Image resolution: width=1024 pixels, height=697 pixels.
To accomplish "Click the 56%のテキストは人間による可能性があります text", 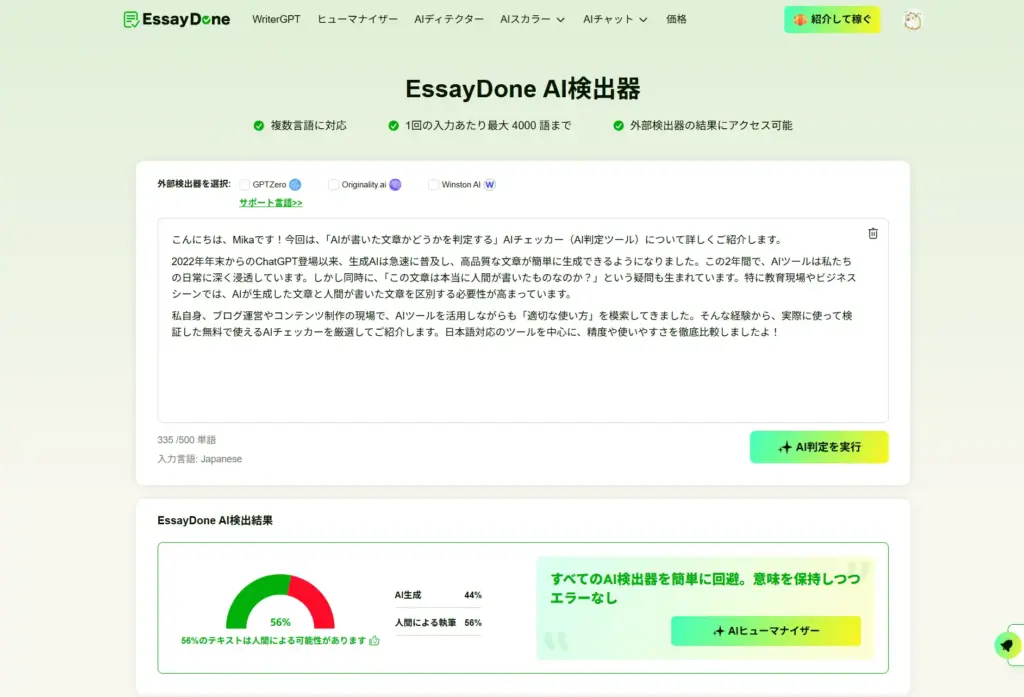I will [273, 640].
